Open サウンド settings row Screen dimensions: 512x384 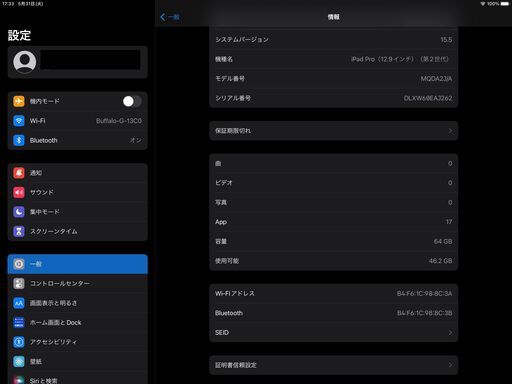(78, 192)
